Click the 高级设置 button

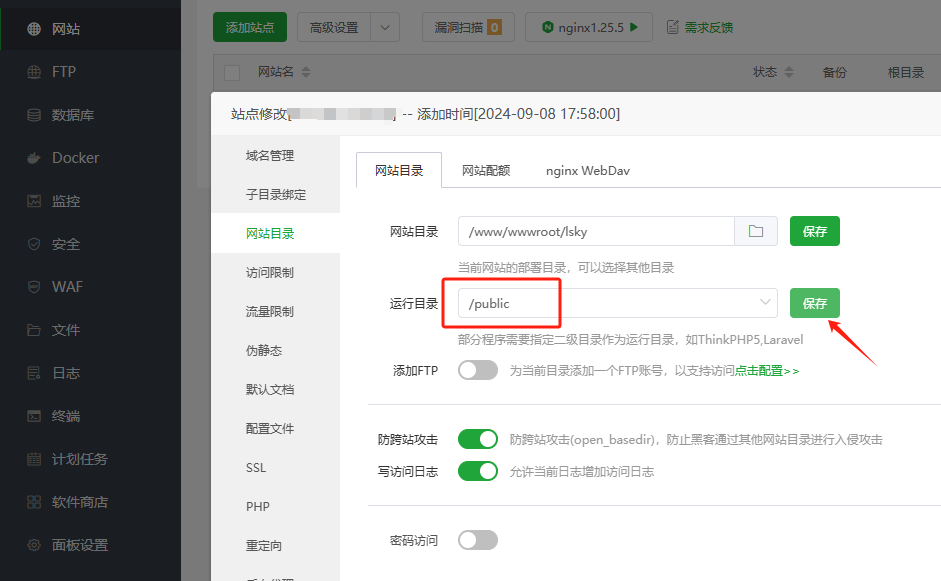tap(334, 28)
